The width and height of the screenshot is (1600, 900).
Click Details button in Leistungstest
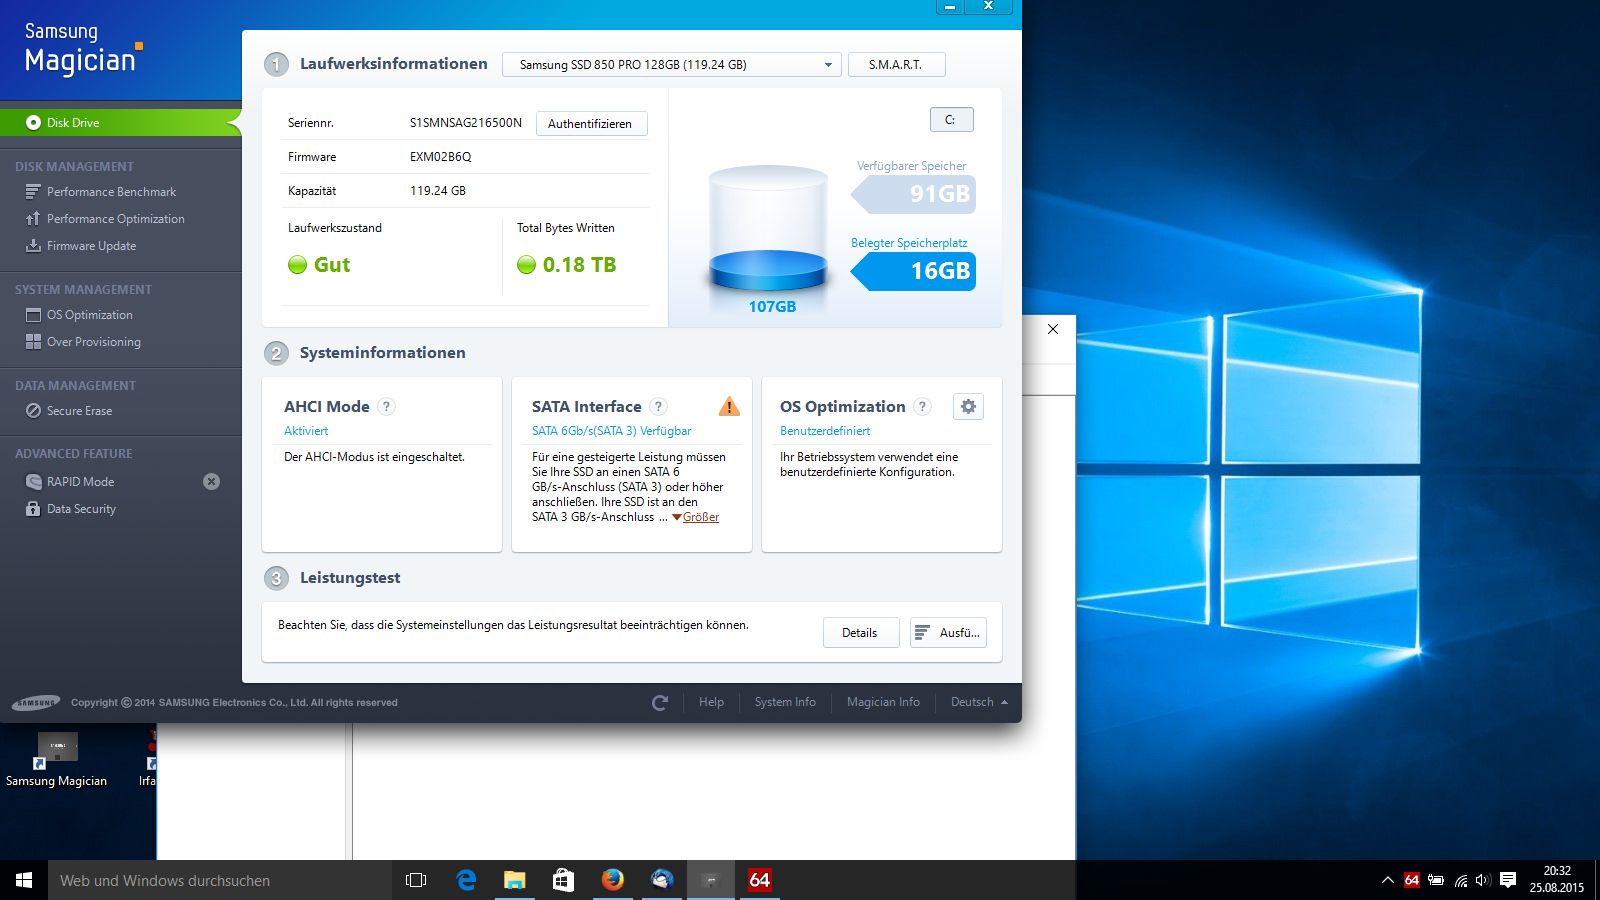[x=859, y=633]
